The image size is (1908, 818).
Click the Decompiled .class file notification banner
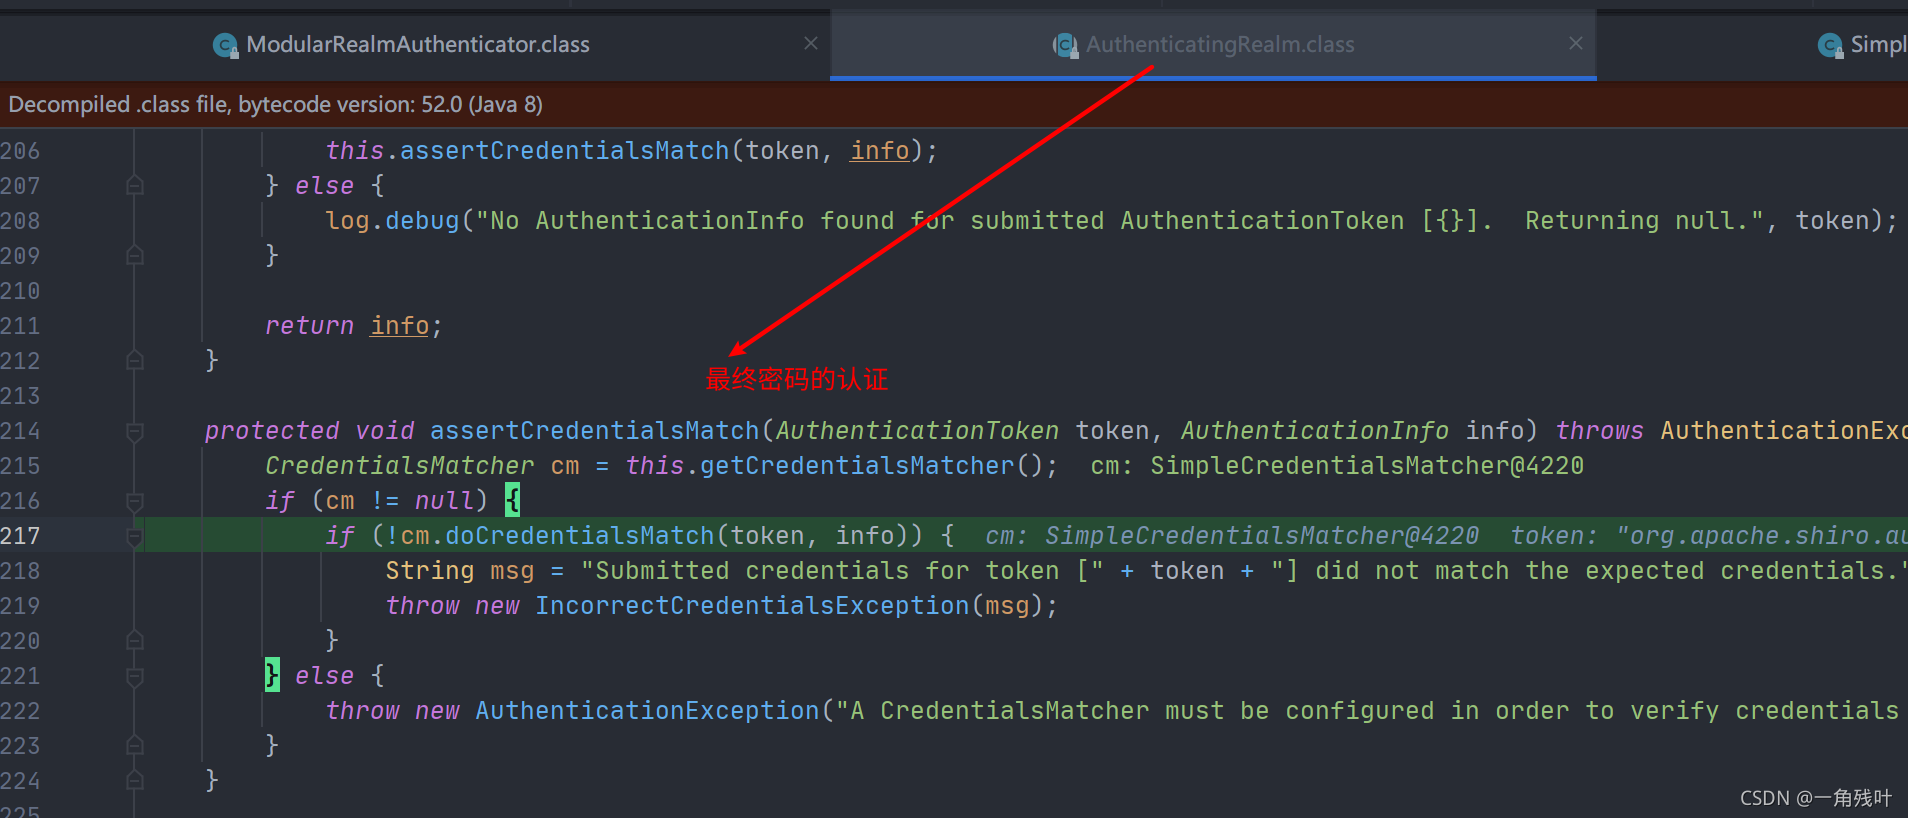click(x=954, y=104)
